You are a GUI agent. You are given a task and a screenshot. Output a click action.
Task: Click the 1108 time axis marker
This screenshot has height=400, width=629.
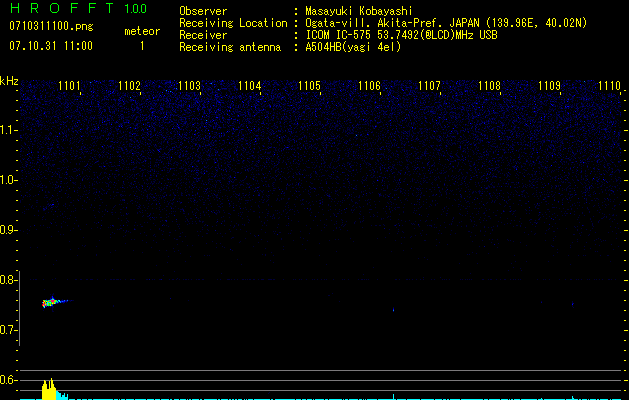[x=489, y=86]
